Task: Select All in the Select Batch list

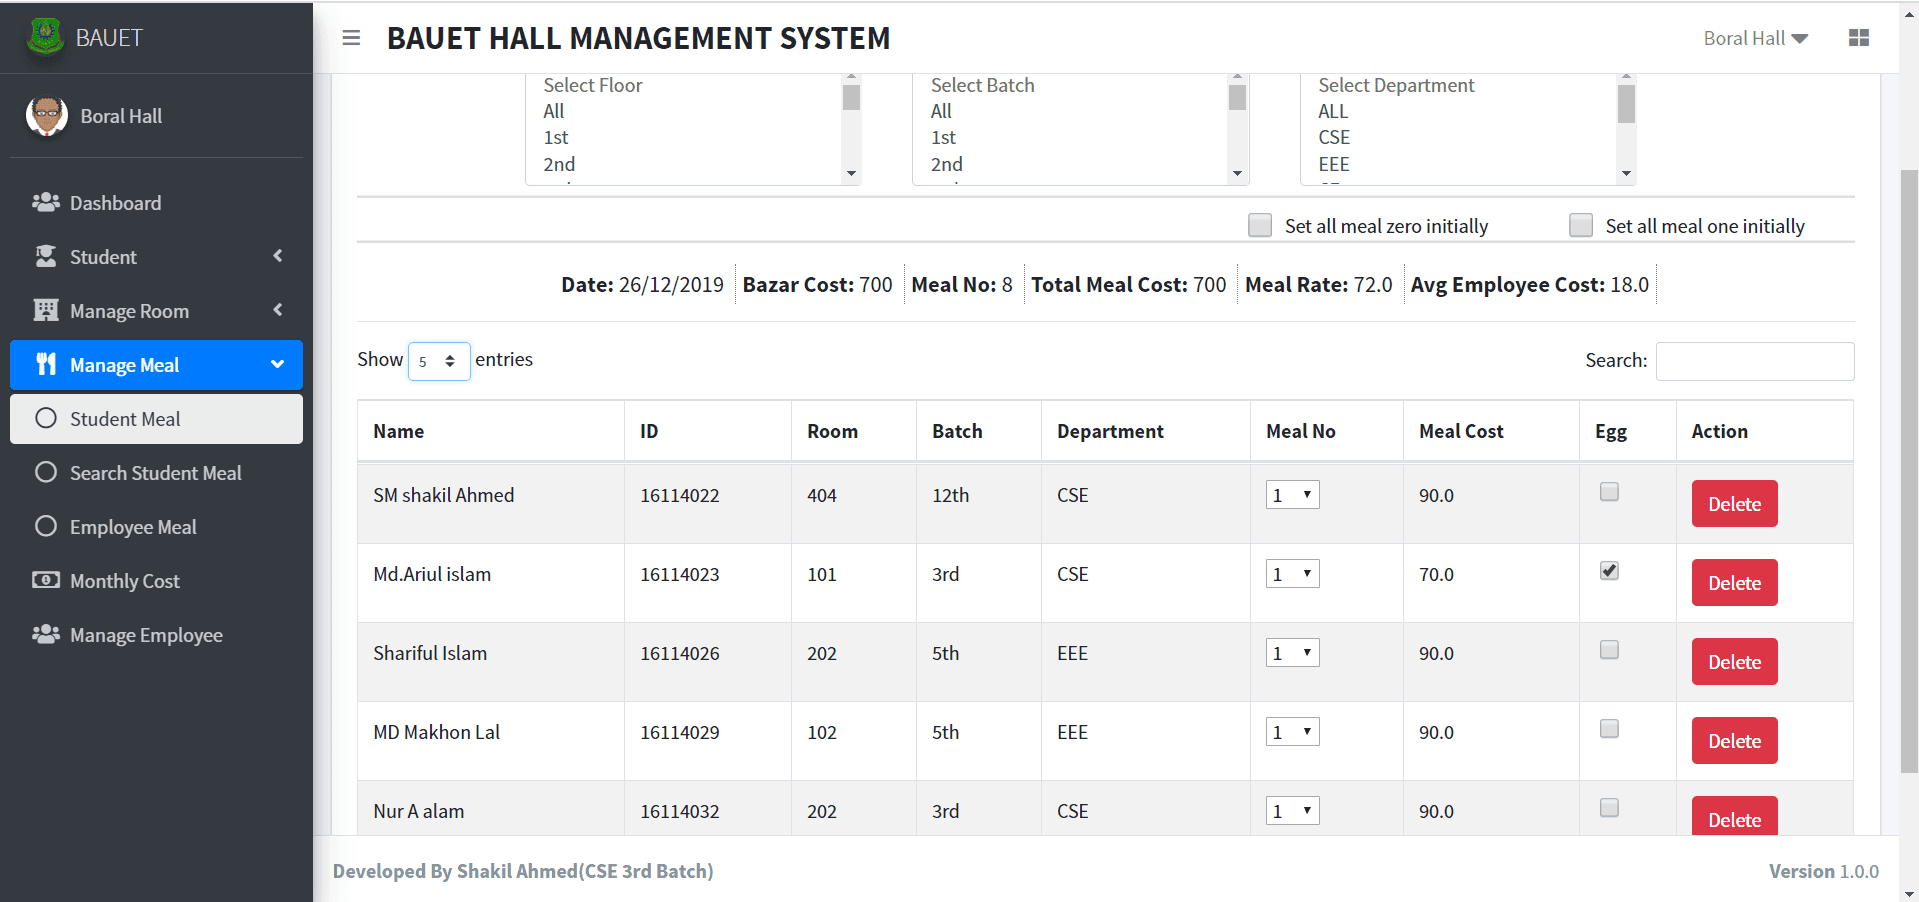Action: pyautogui.click(x=941, y=111)
